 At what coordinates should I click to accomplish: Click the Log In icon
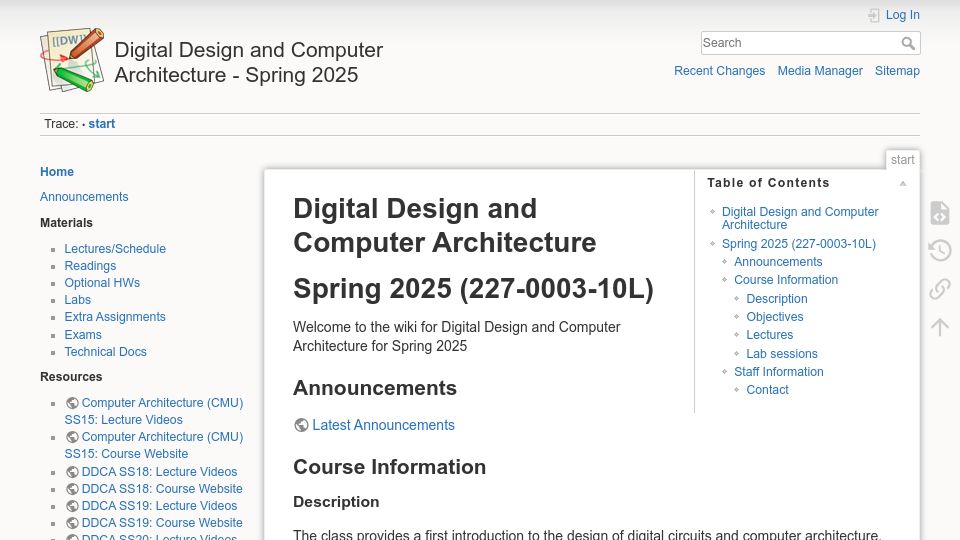point(874,15)
